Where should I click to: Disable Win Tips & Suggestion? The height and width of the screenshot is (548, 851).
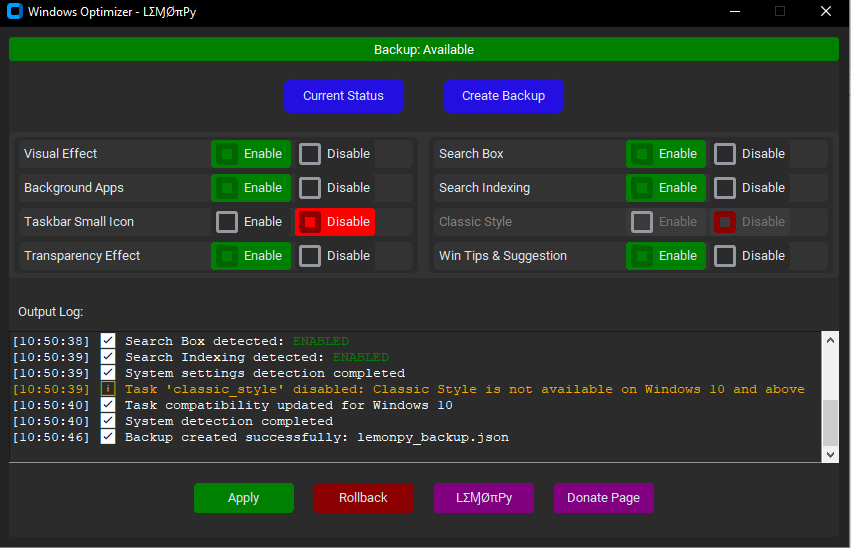pyautogui.click(x=751, y=256)
